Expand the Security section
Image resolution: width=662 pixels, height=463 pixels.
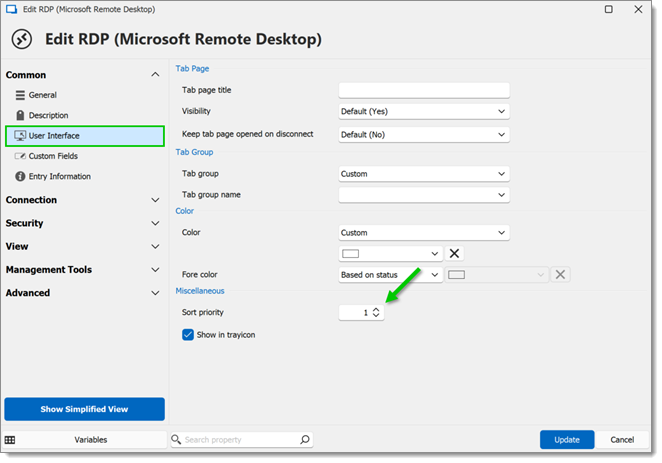(x=155, y=223)
